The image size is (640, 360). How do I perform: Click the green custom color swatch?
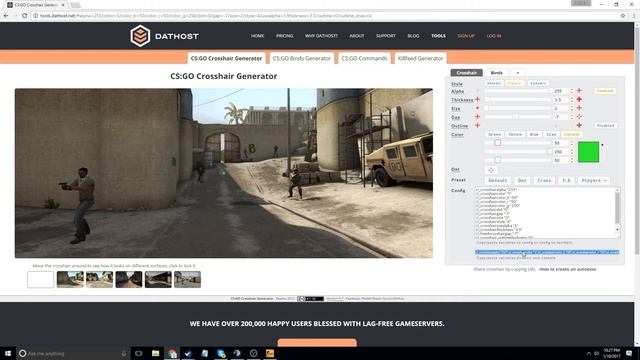click(588, 152)
